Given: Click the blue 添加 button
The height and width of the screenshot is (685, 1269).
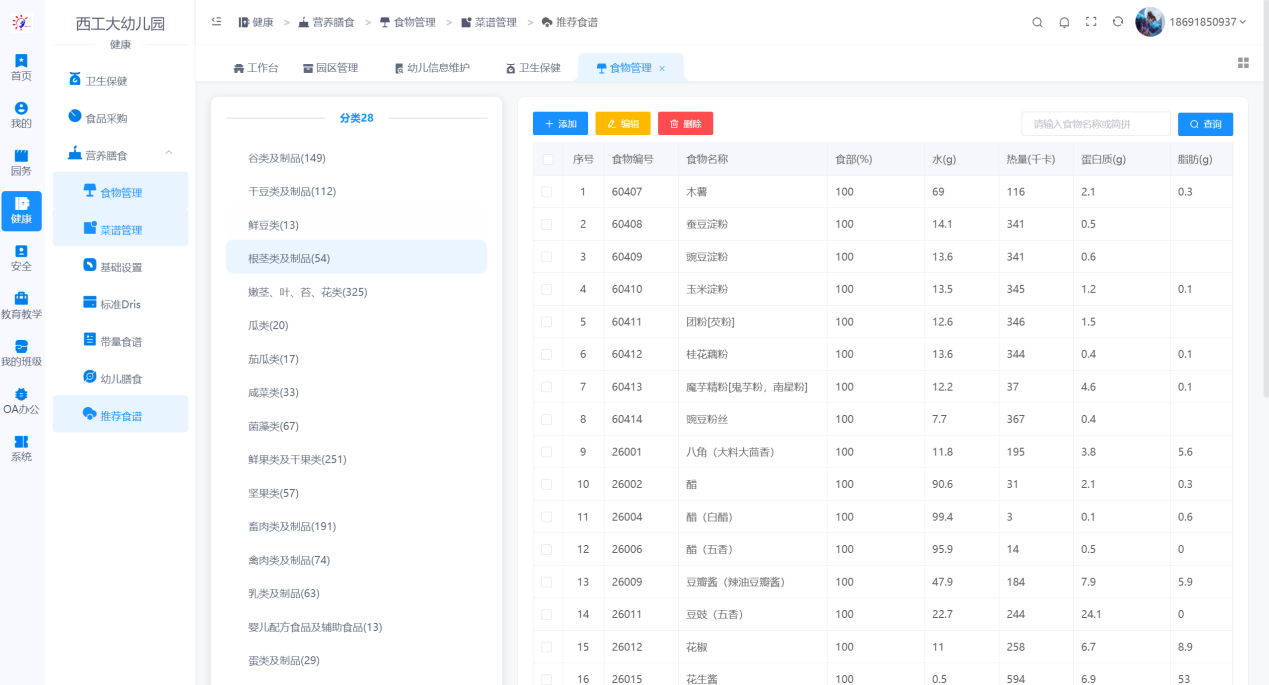Looking at the screenshot, I should click(560, 124).
